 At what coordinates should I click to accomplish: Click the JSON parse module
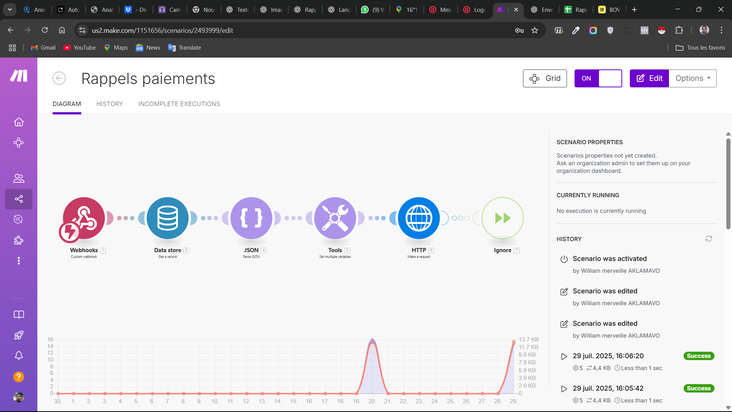(x=251, y=217)
